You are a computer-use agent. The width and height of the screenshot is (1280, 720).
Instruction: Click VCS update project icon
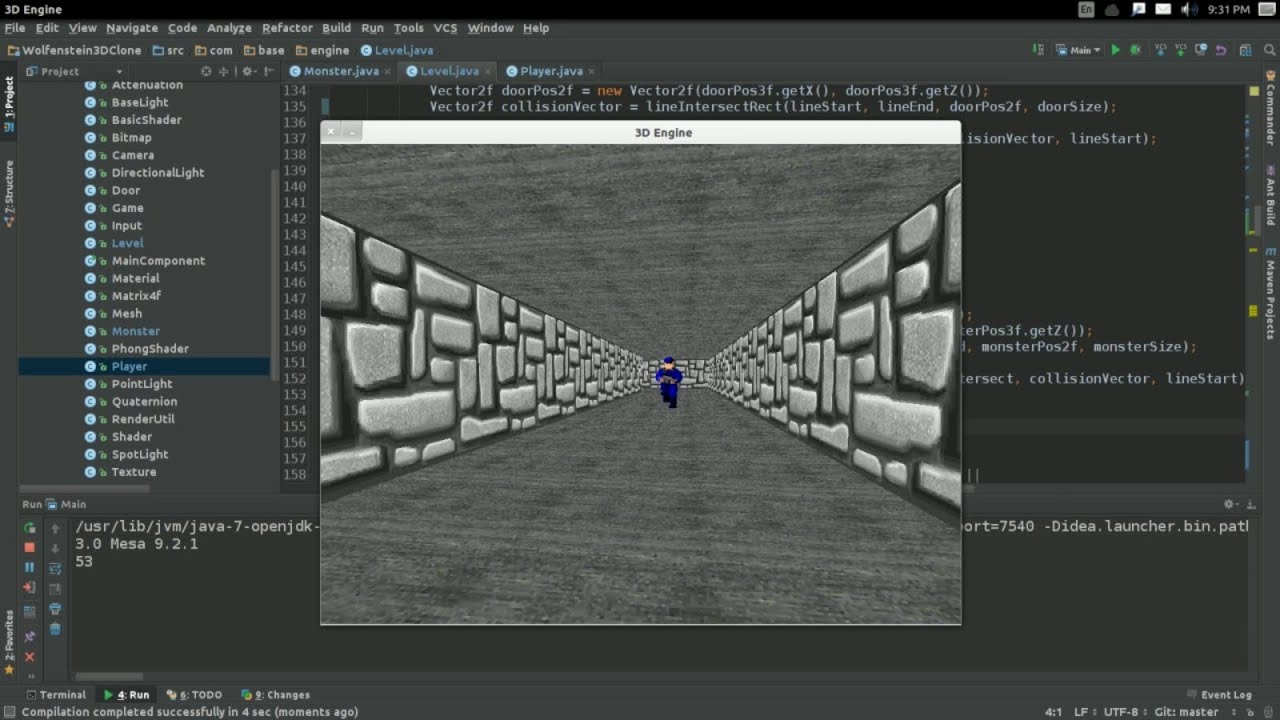[1161, 50]
